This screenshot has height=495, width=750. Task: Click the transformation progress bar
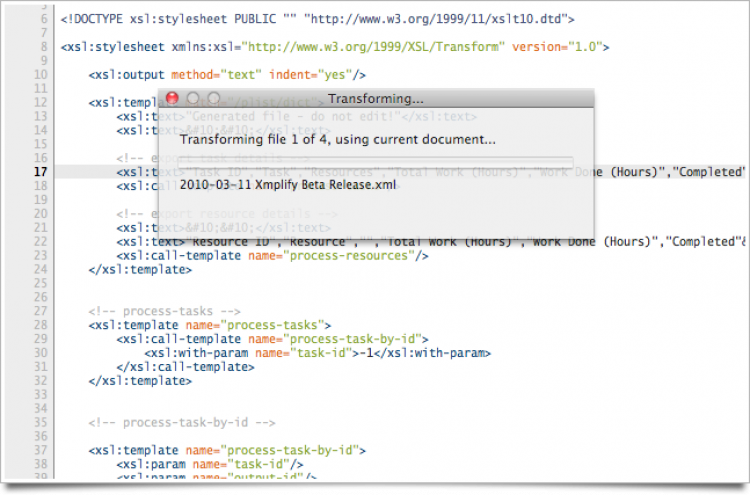pos(375,162)
